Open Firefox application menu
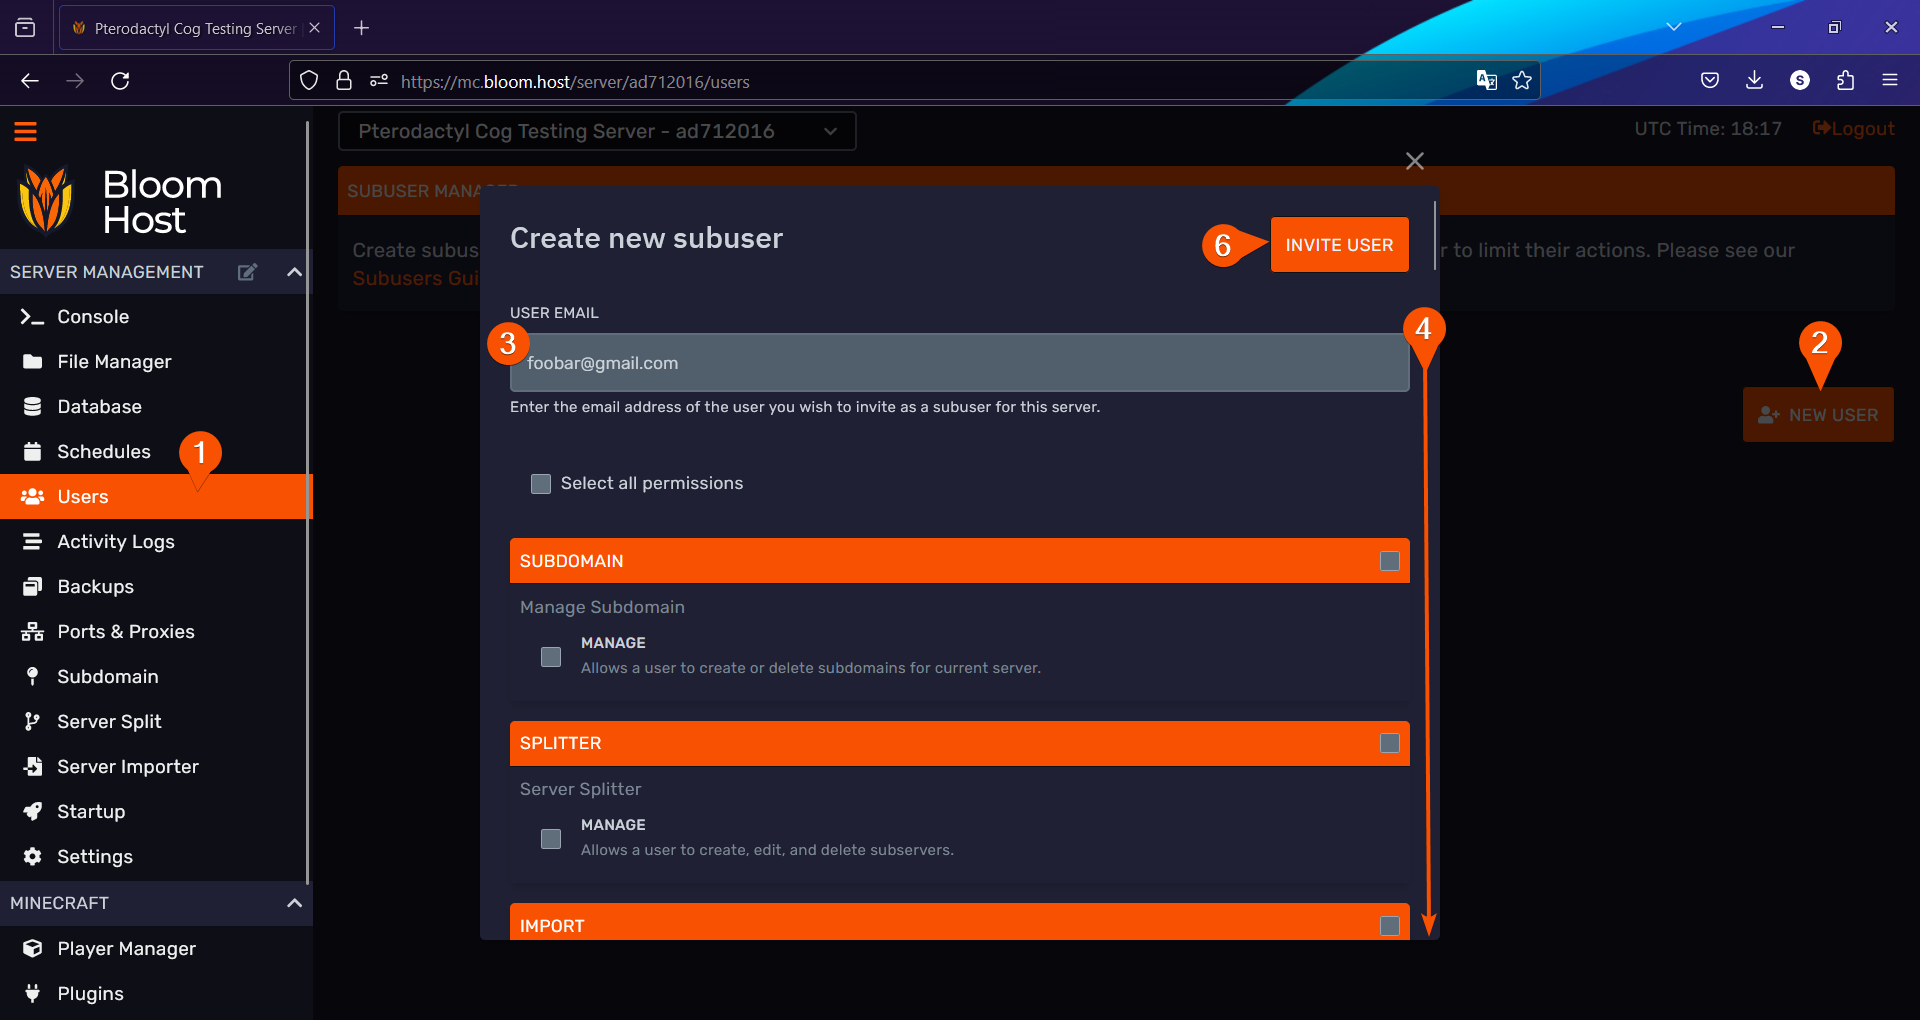The image size is (1920, 1020). point(1890,81)
